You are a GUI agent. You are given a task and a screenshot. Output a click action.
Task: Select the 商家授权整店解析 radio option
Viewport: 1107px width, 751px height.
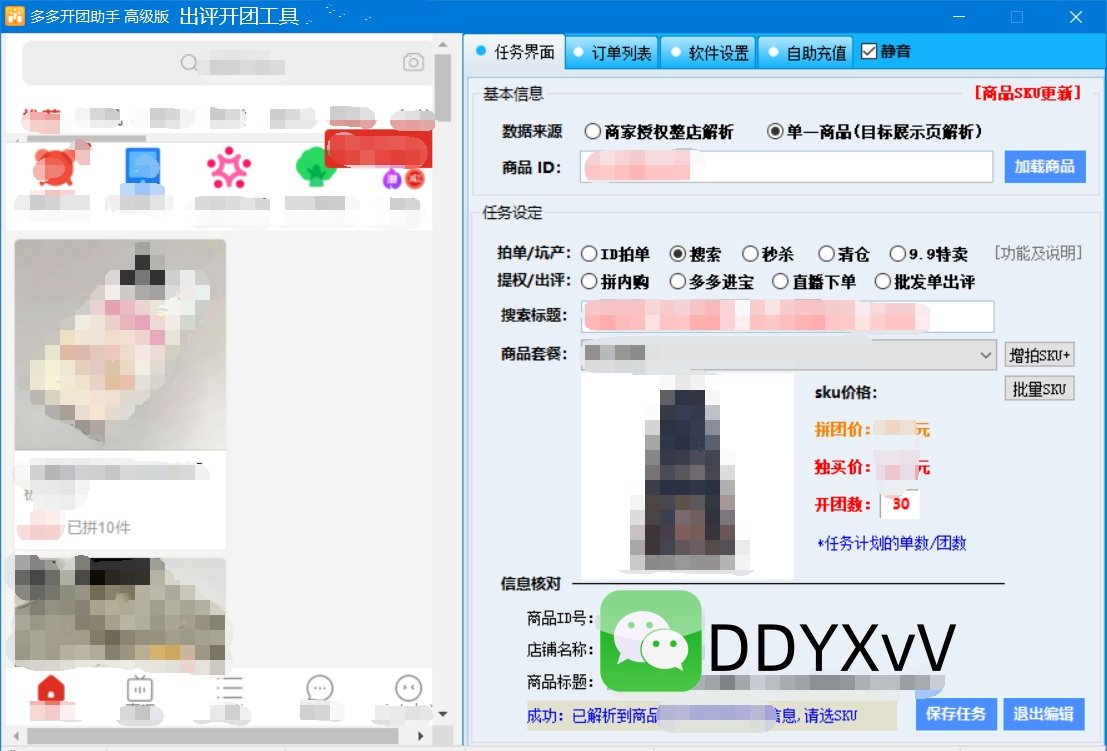(593, 132)
